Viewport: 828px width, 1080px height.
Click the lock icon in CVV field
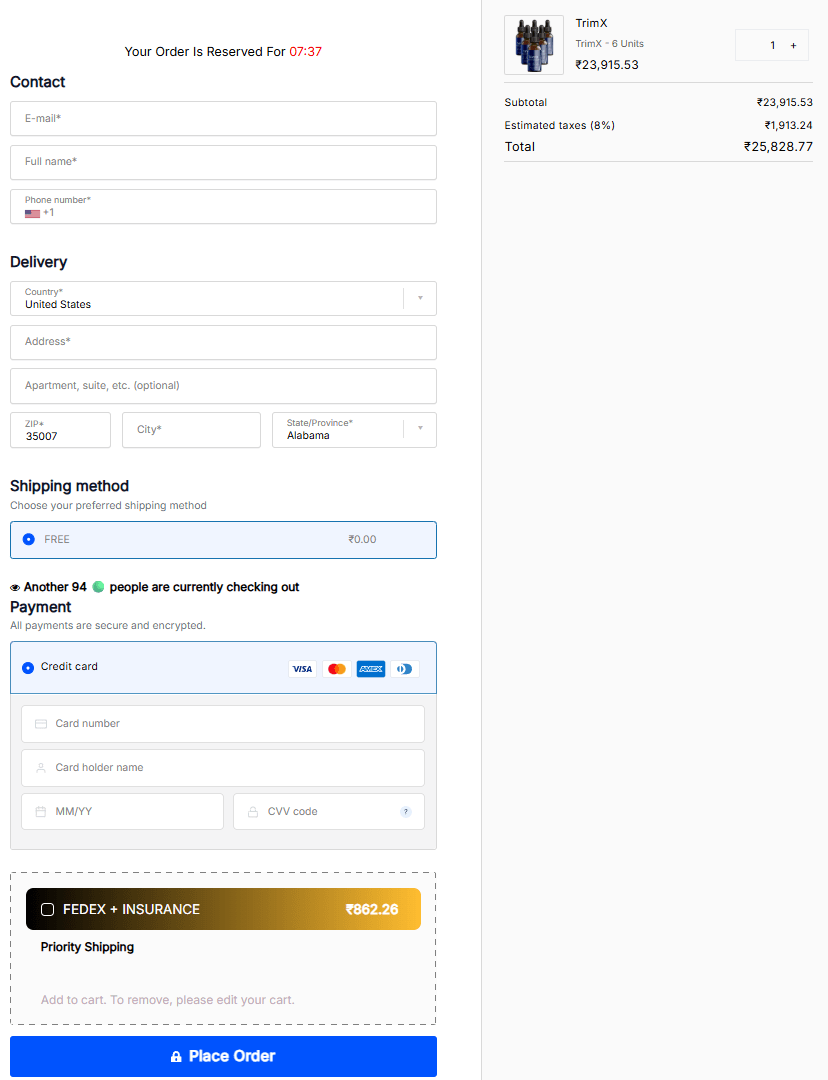(251, 811)
